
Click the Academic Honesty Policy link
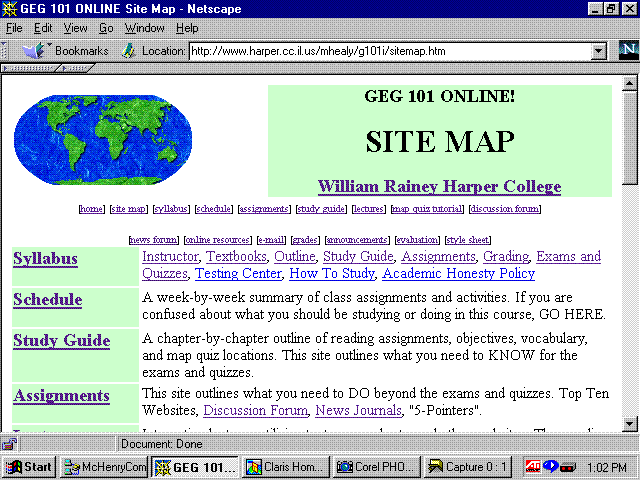(458, 273)
